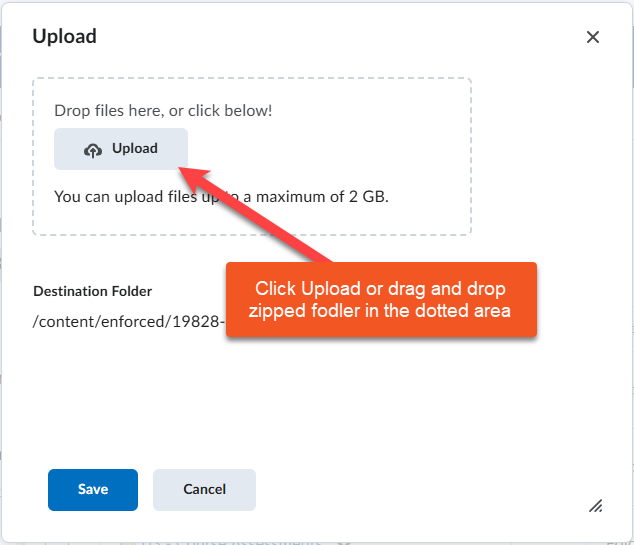Click the cloud upload arrow icon

pyautogui.click(x=93, y=149)
